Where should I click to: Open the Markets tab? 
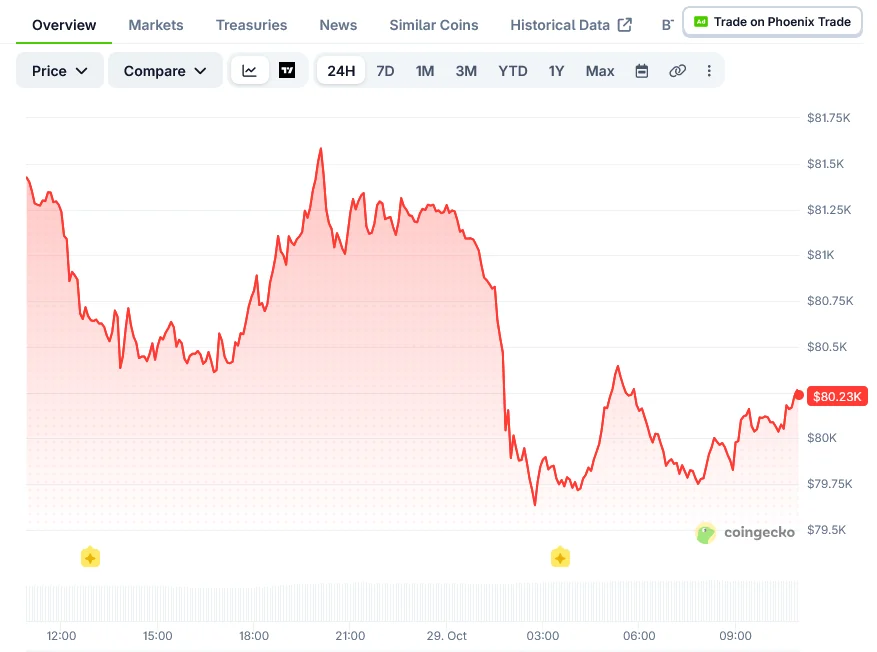pyautogui.click(x=155, y=25)
